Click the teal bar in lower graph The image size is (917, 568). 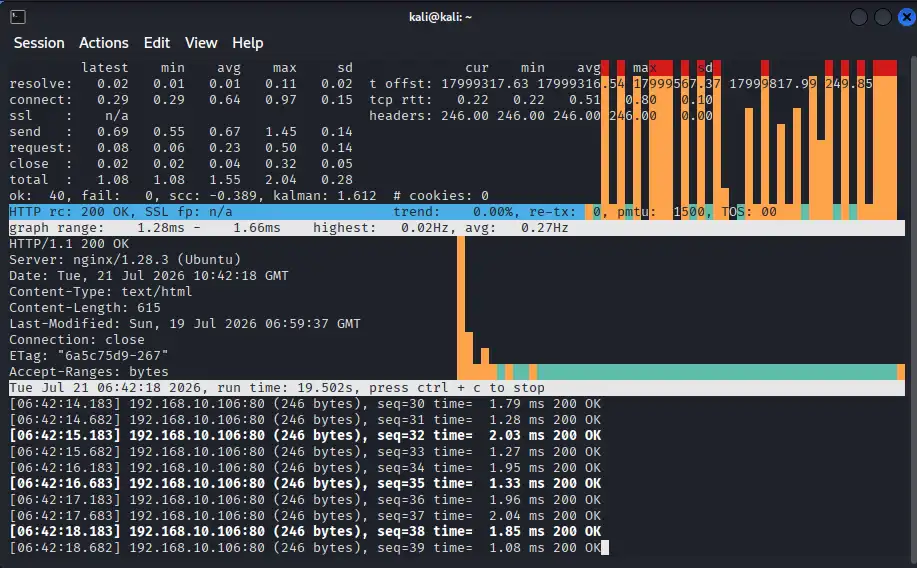tap(717, 371)
